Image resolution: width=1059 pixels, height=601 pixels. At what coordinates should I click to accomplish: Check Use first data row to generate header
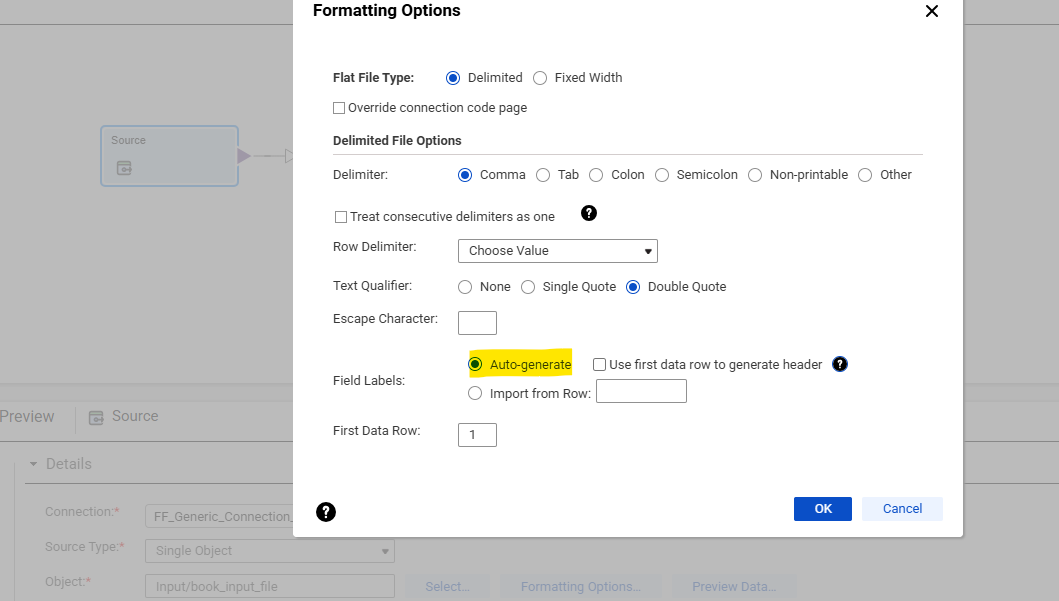click(599, 365)
